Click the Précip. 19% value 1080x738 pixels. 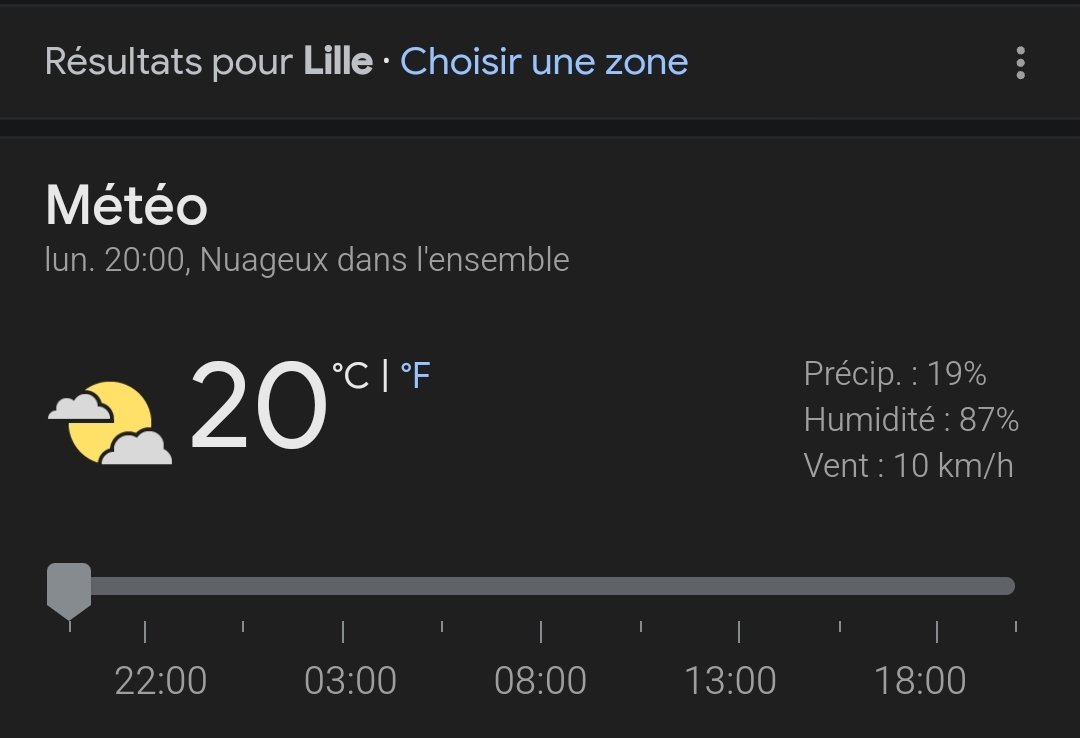(x=895, y=374)
